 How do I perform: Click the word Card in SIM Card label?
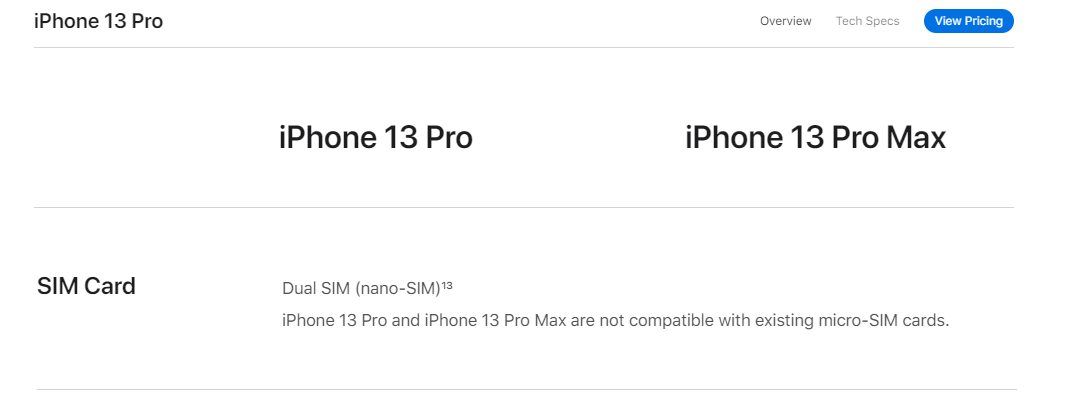[110, 286]
